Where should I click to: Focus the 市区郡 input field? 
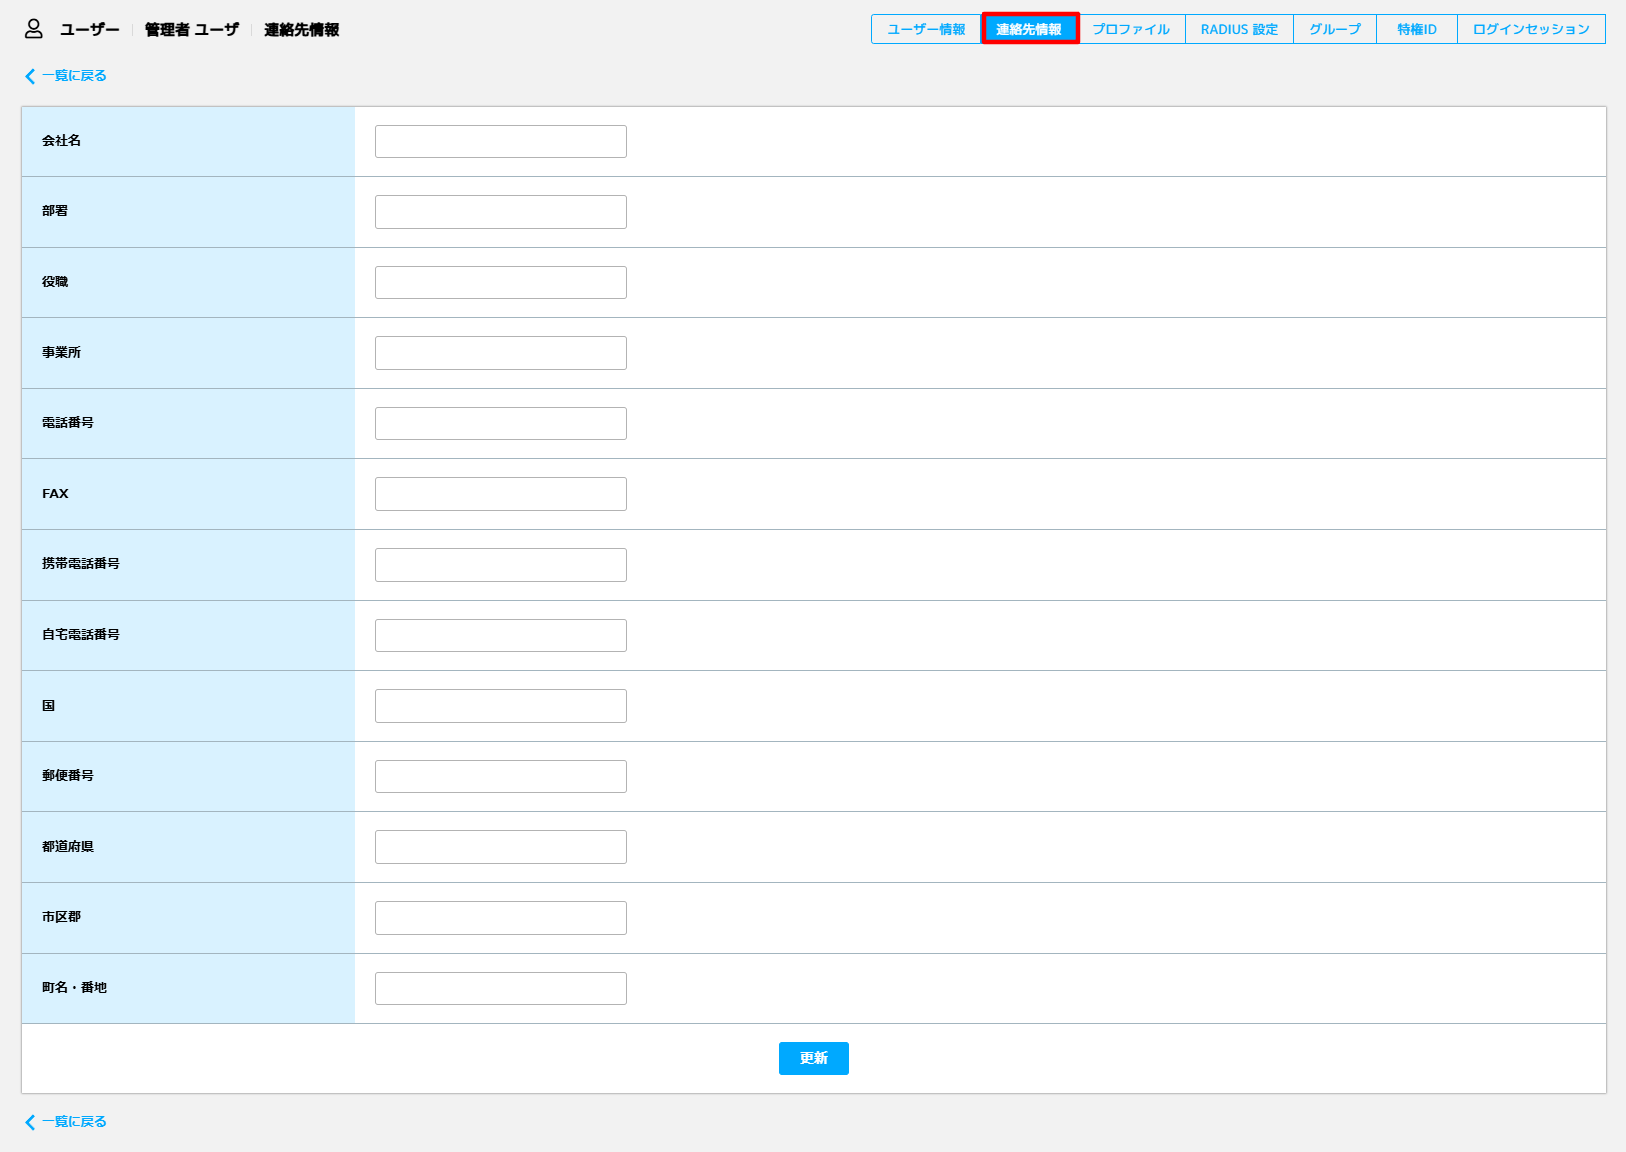click(x=501, y=918)
